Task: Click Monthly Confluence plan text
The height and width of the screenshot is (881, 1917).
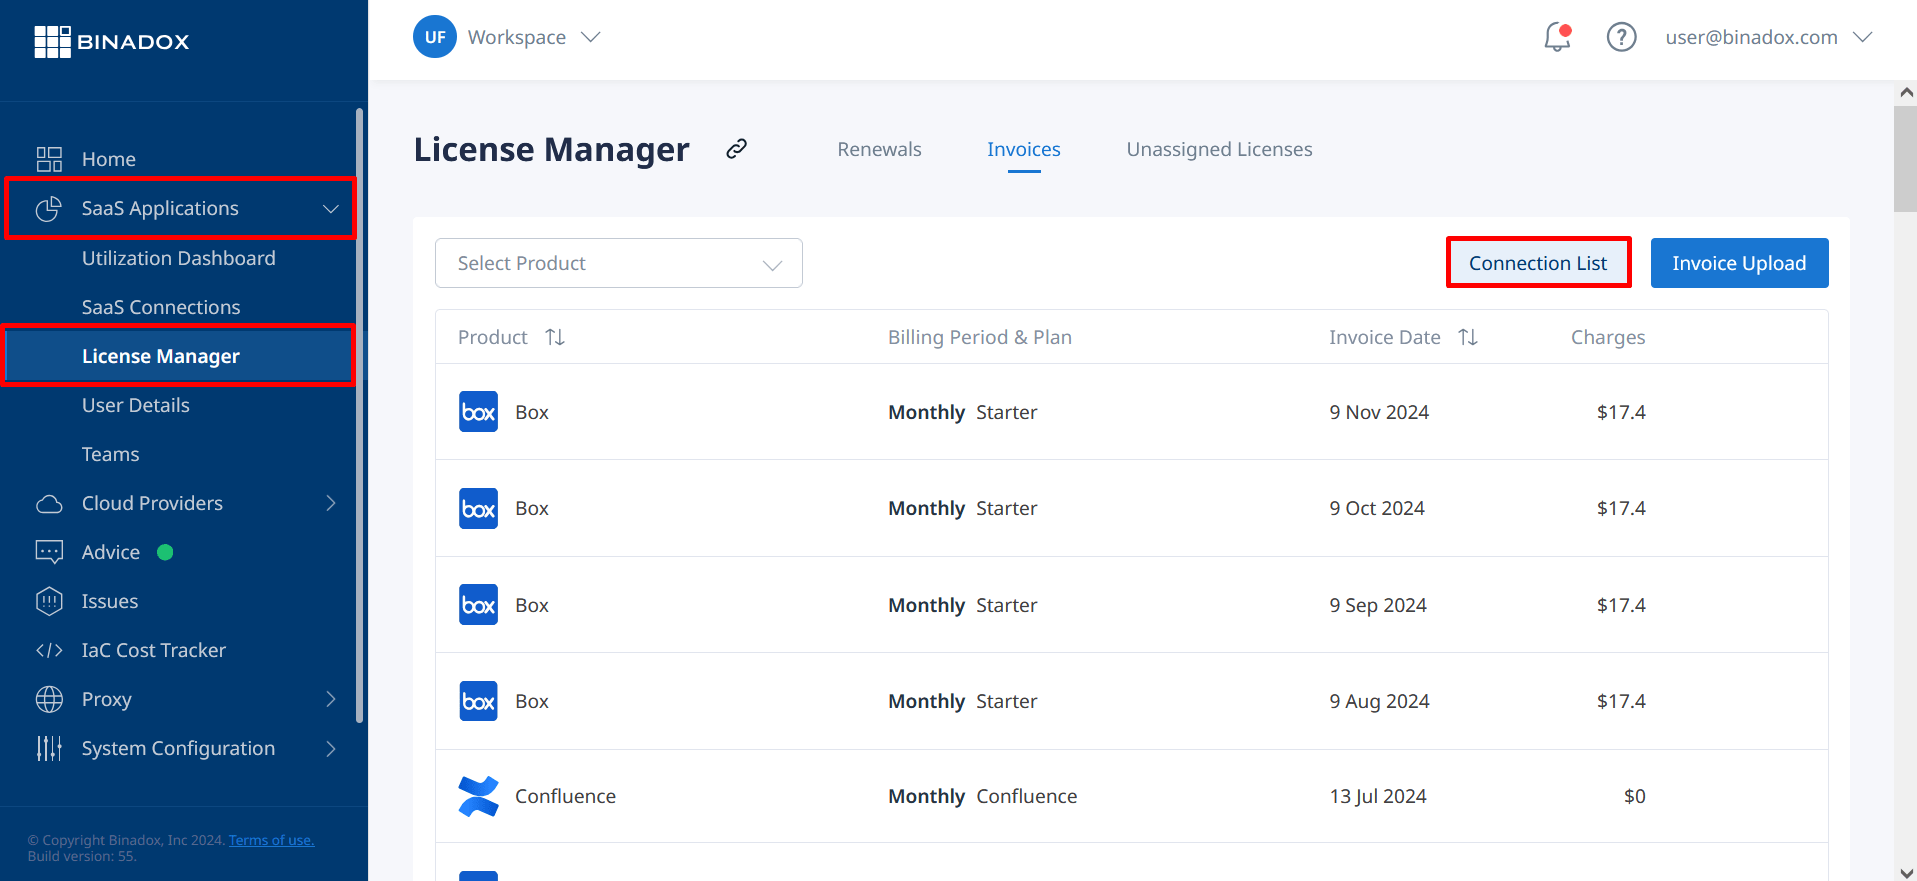Action: click(982, 796)
